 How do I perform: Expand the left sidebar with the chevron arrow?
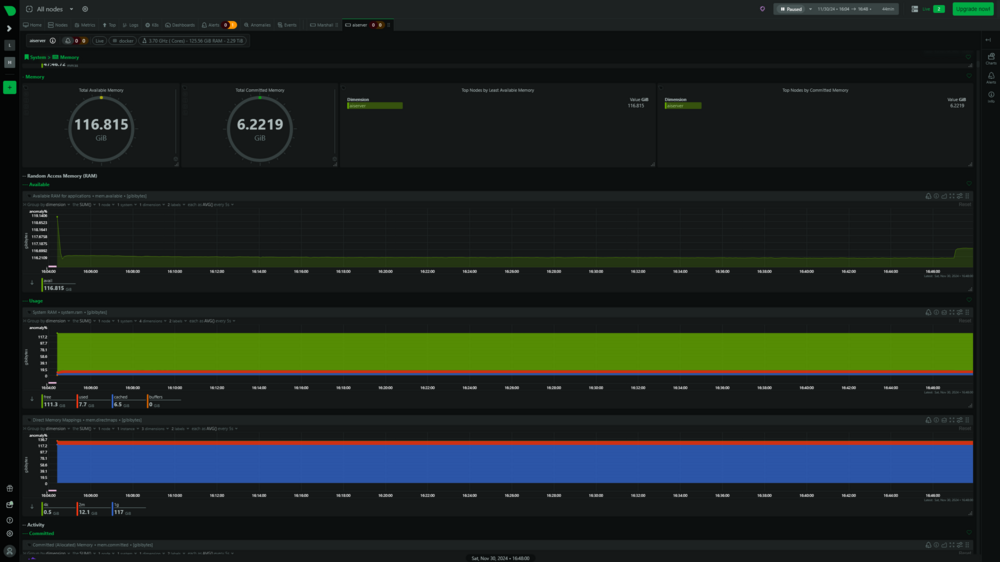tap(9, 29)
